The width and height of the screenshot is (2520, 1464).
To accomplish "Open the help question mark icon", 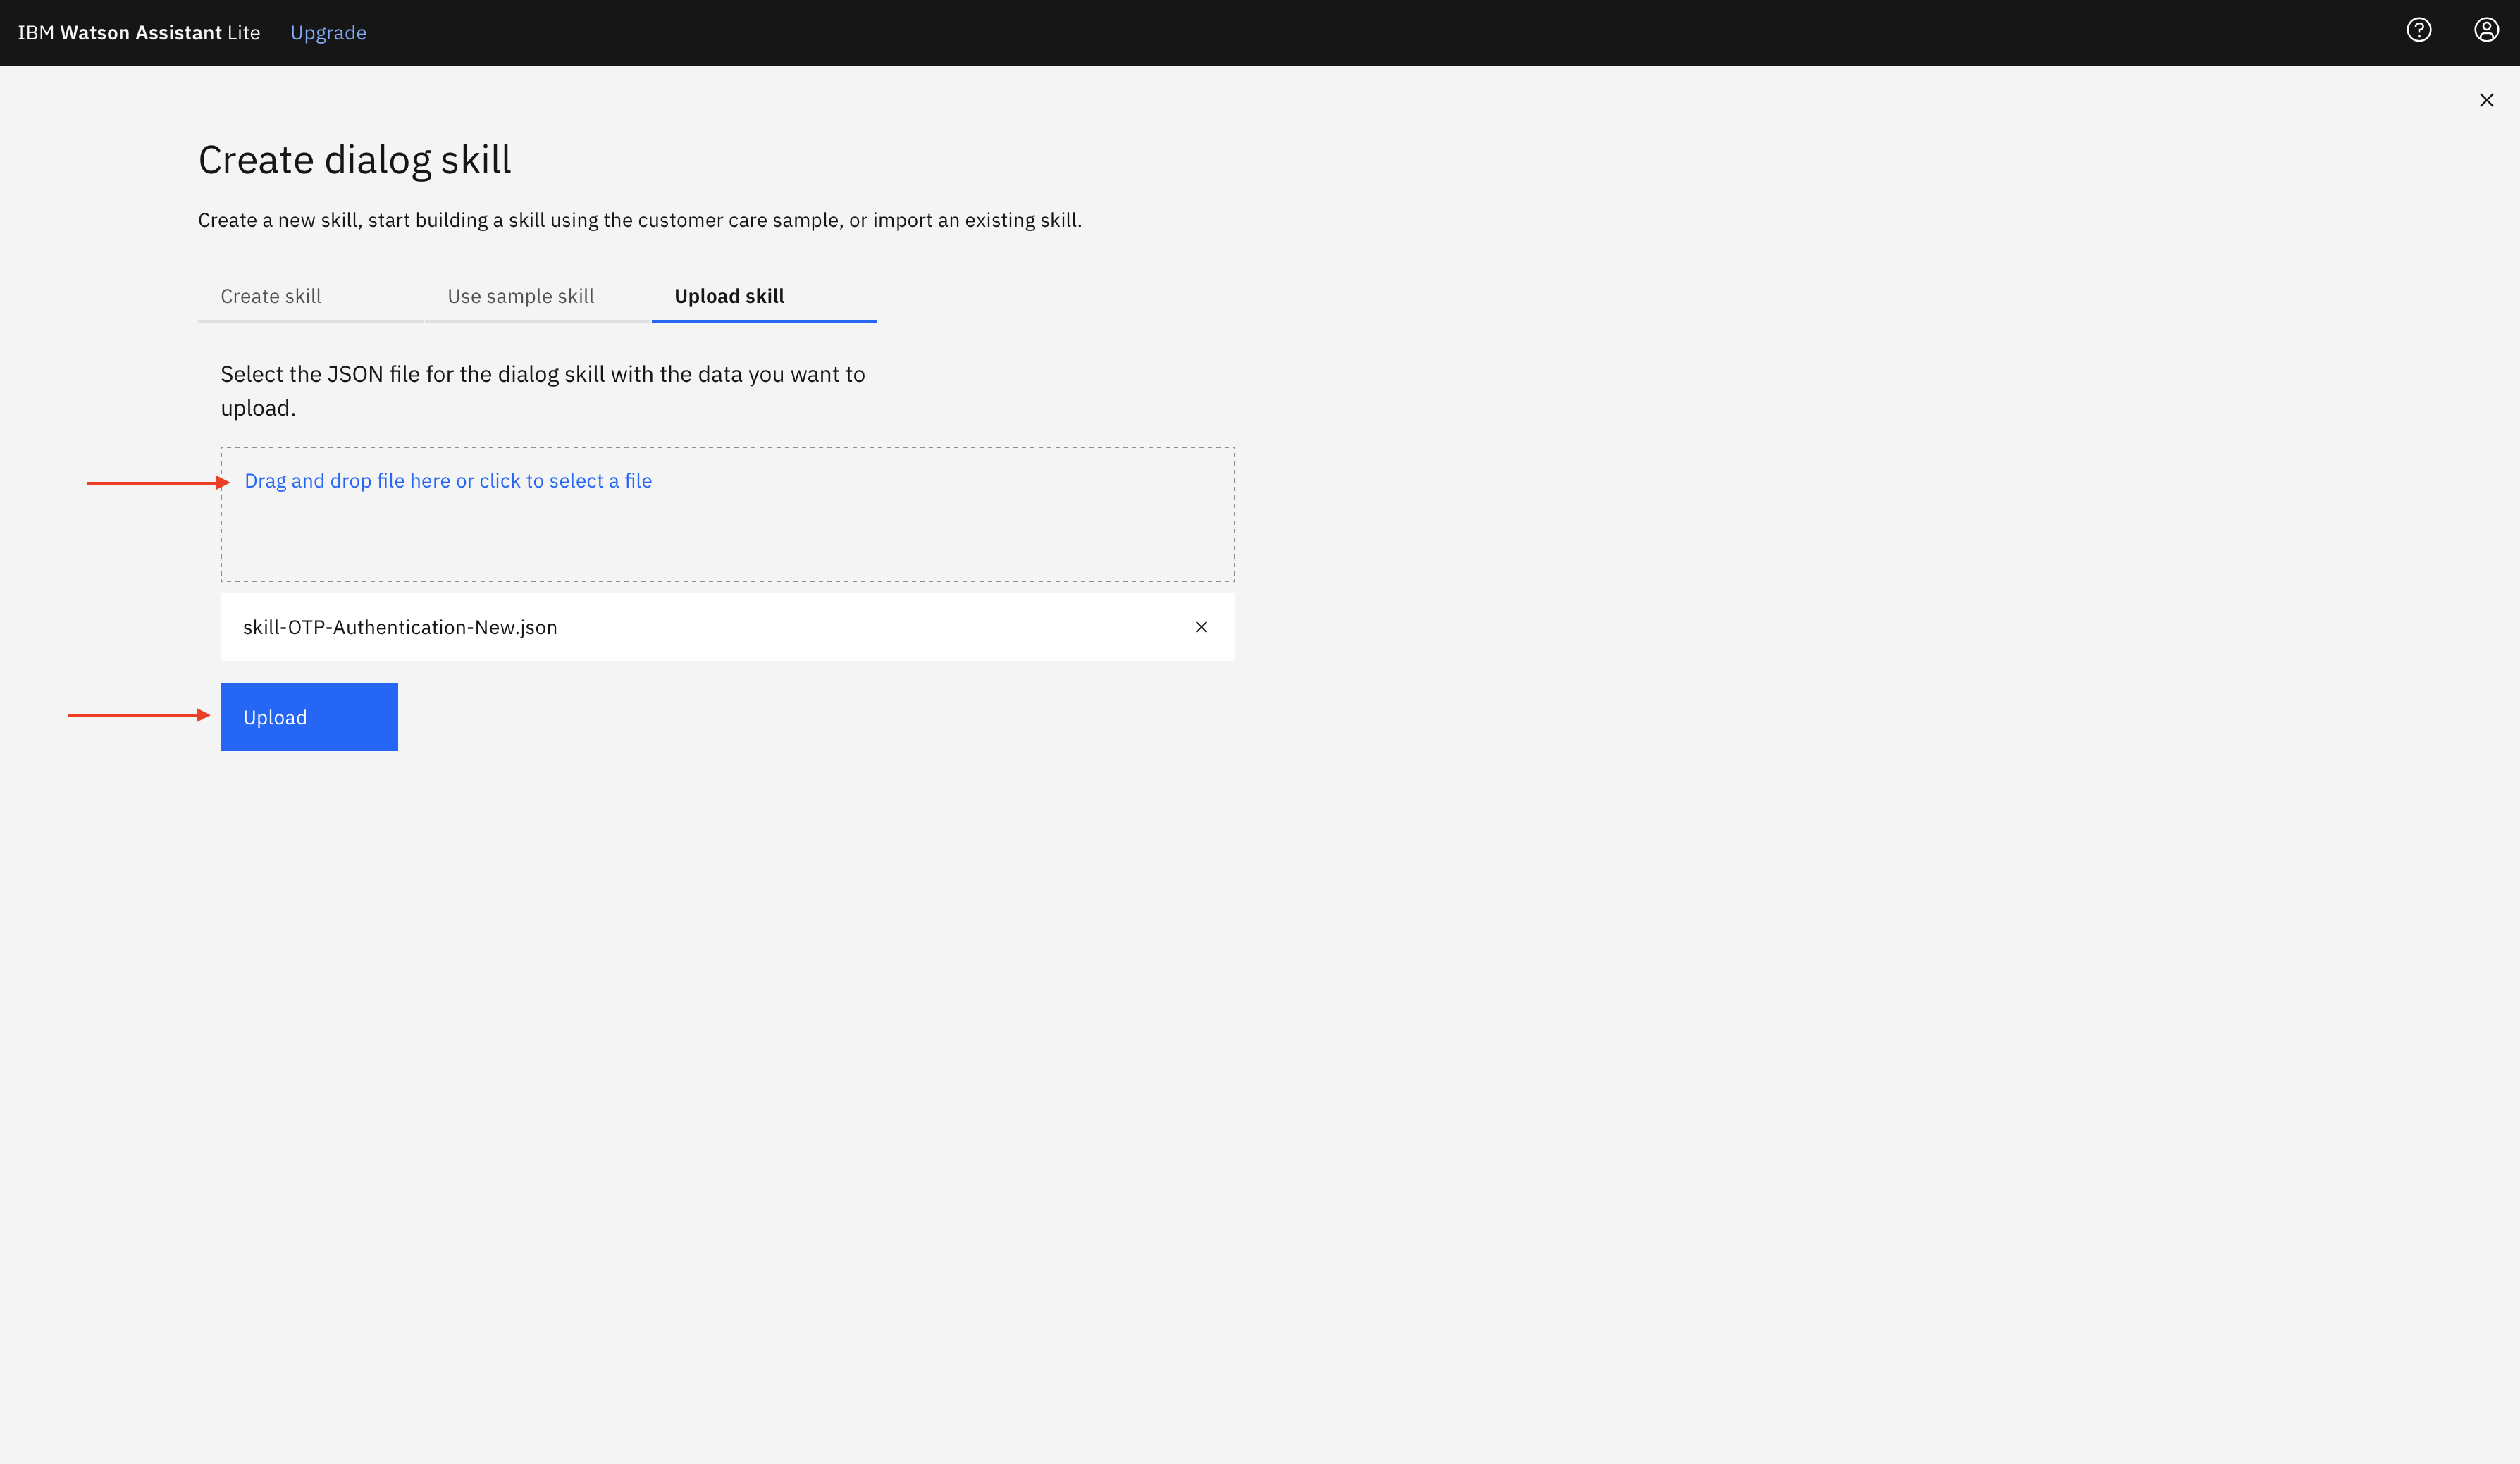I will [2418, 30].
